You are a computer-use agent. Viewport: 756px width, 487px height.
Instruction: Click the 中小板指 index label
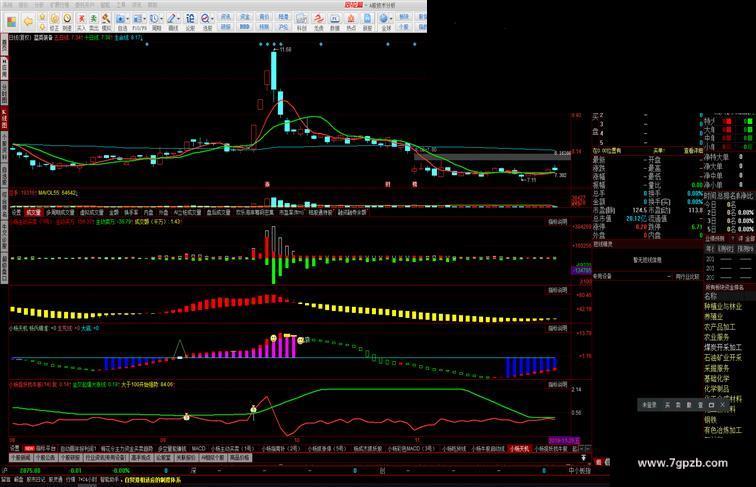pyautogui.click(x=579, y=470)
